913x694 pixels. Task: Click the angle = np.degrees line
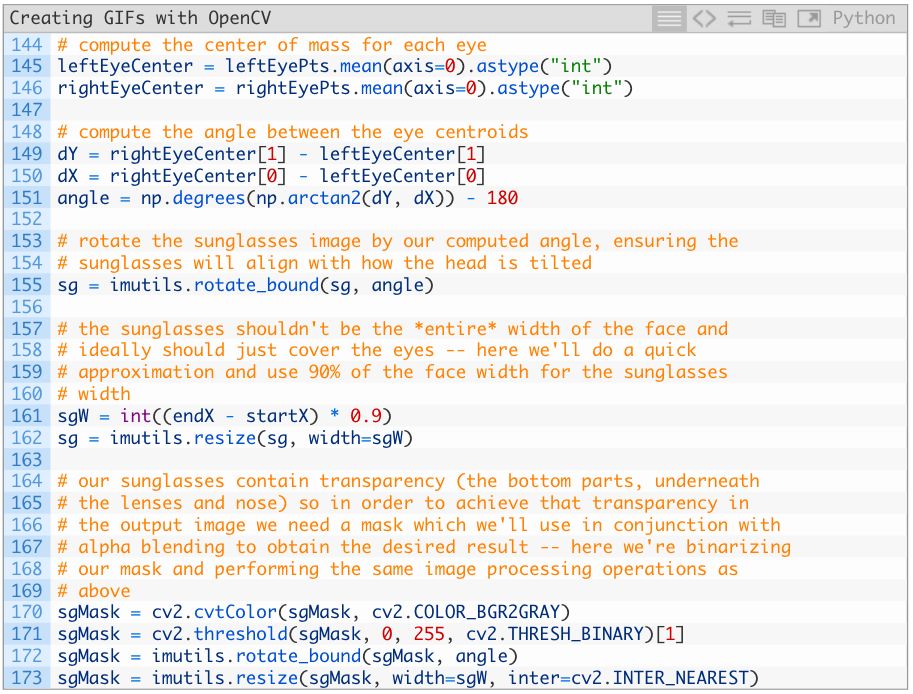pyautogui.click(x=288, y=198)
